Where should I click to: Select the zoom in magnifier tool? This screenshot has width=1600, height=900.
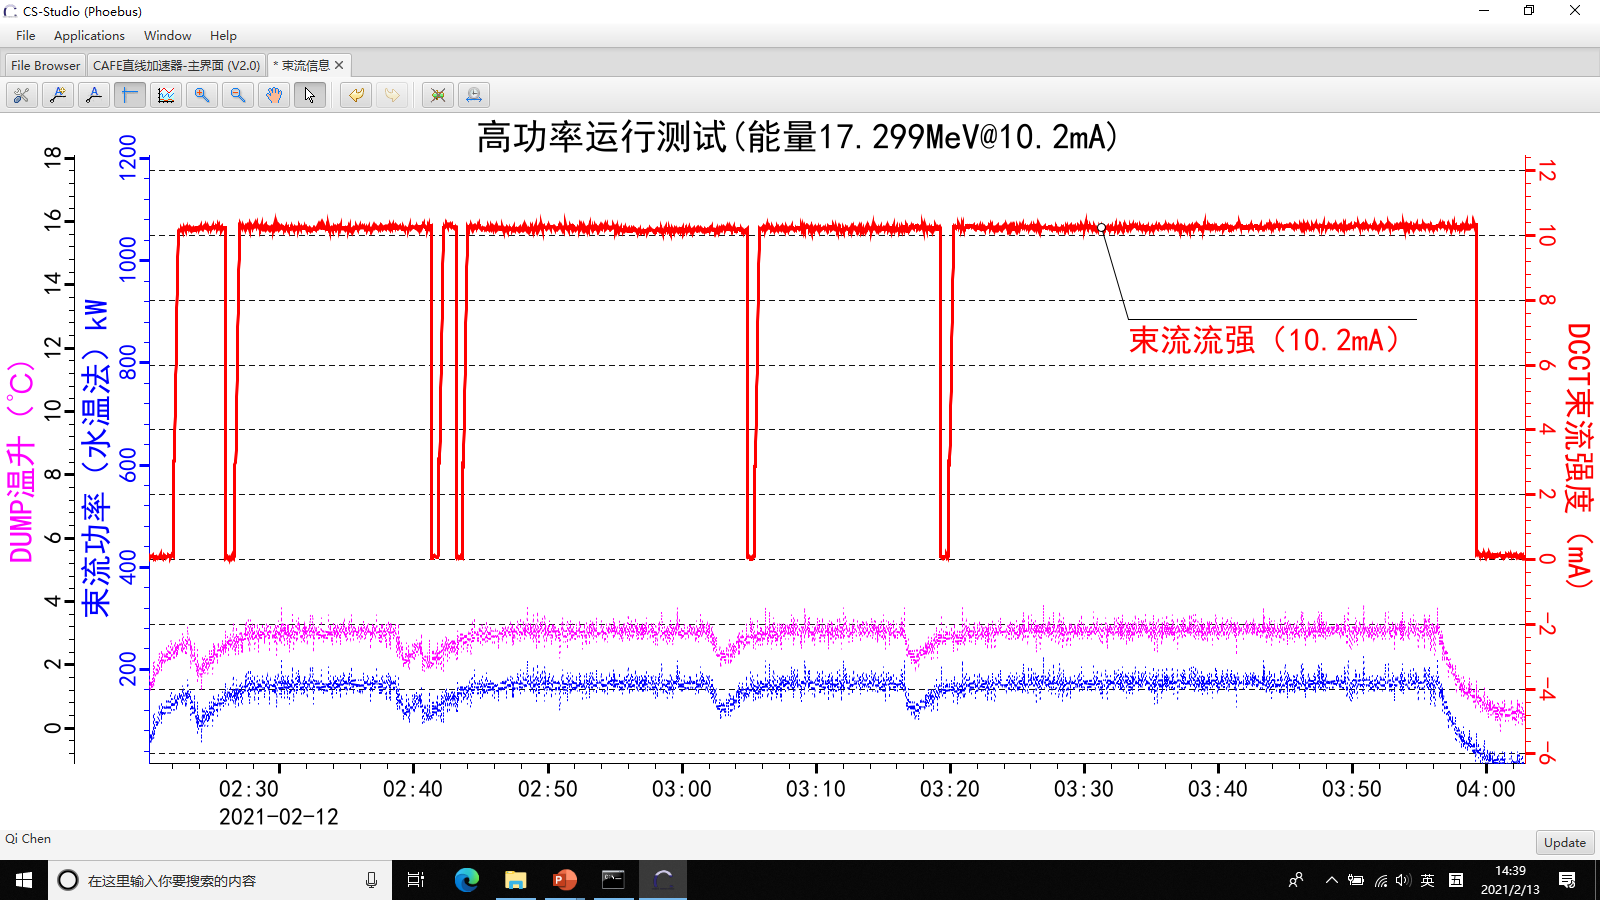[202, 95]
